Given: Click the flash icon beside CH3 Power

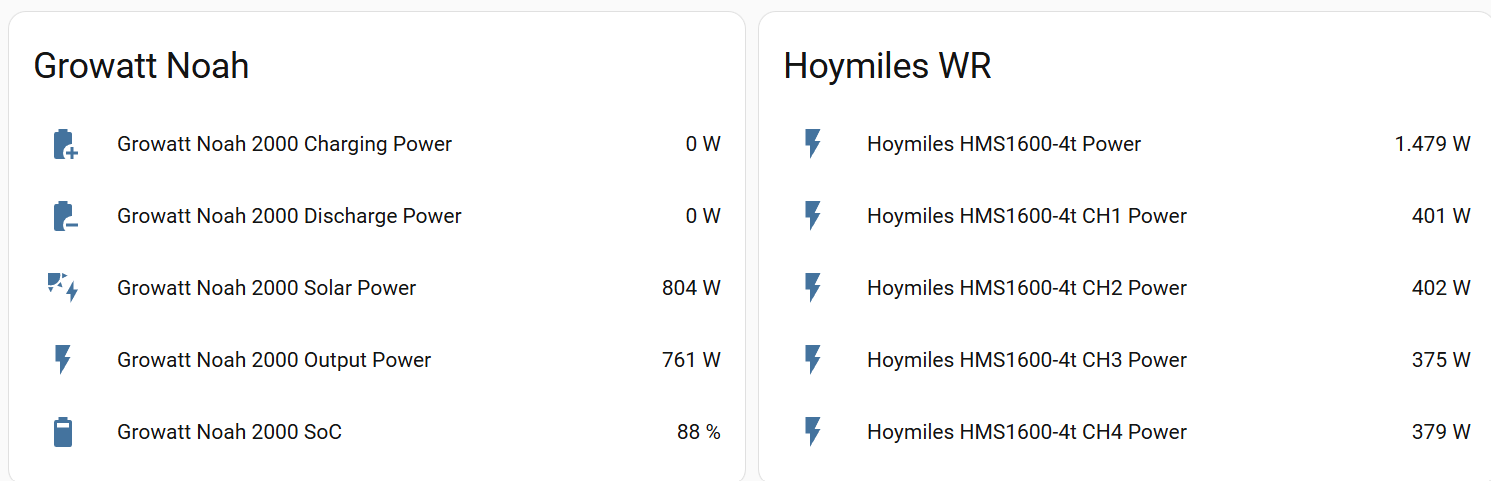Looking at the screenshot, I should point(813,360).
